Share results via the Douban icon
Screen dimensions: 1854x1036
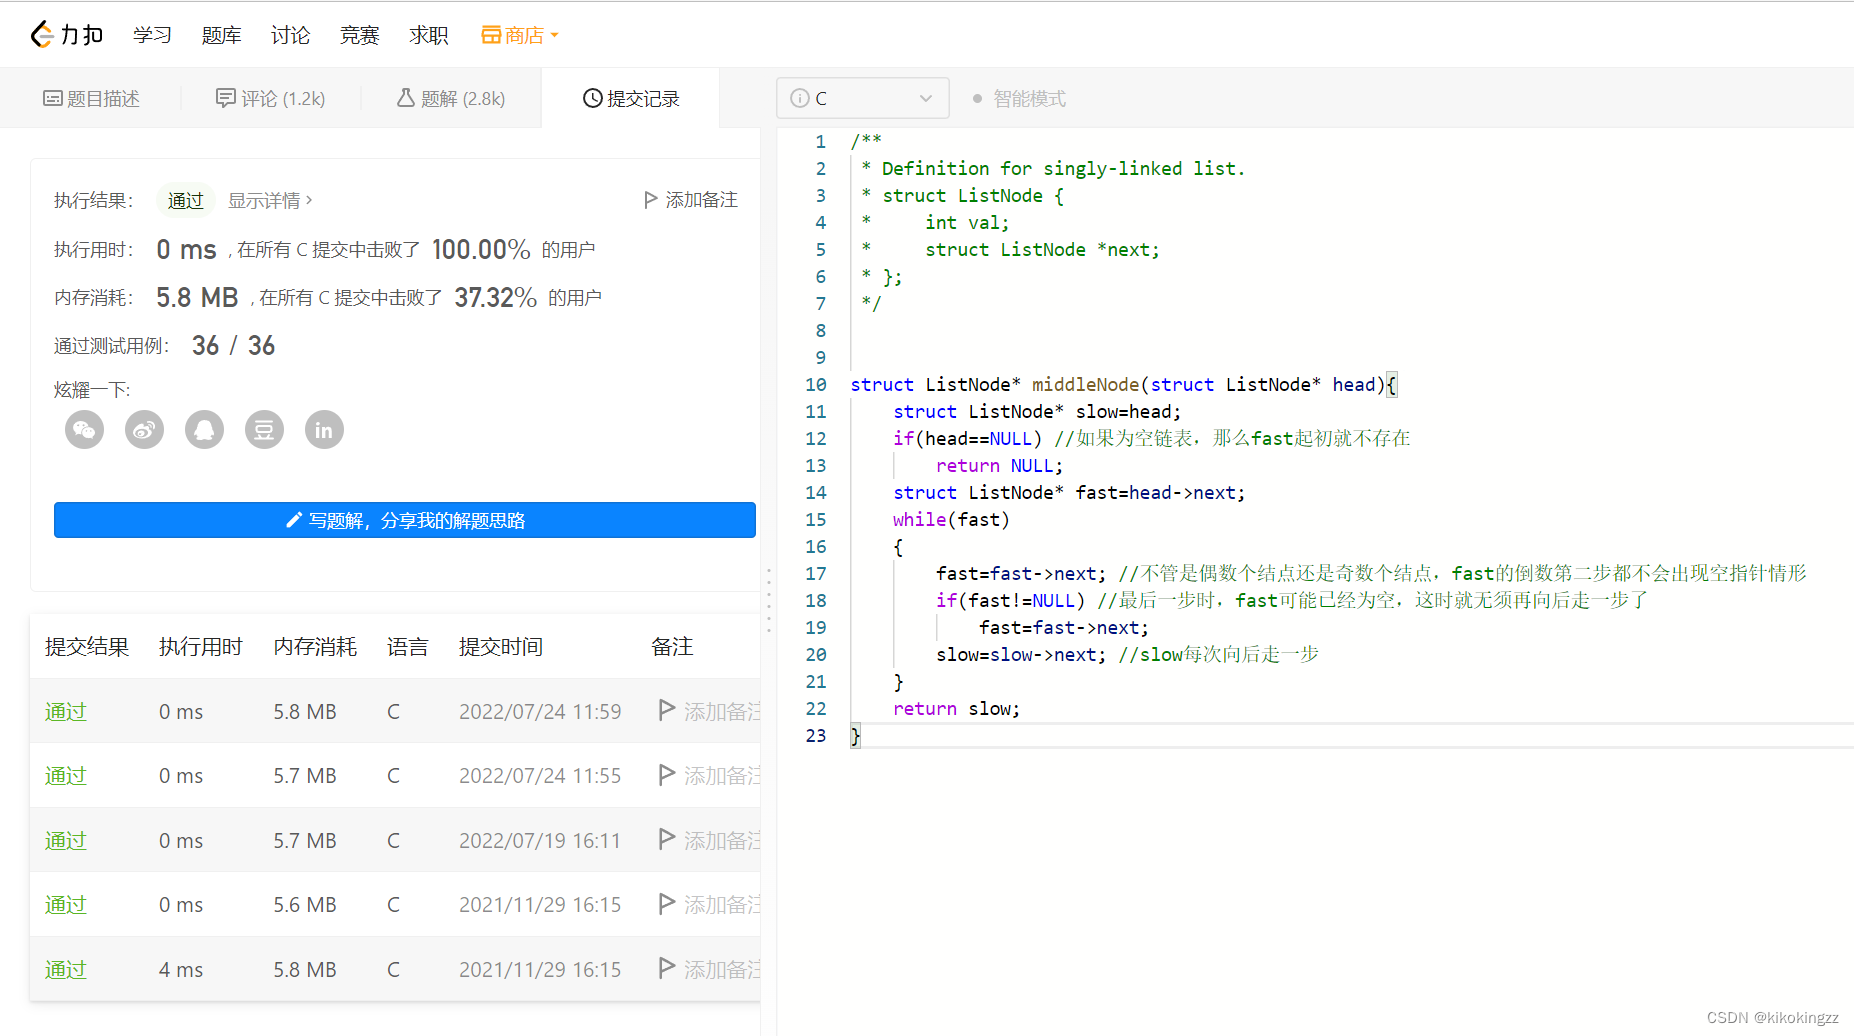click(264, 429)
